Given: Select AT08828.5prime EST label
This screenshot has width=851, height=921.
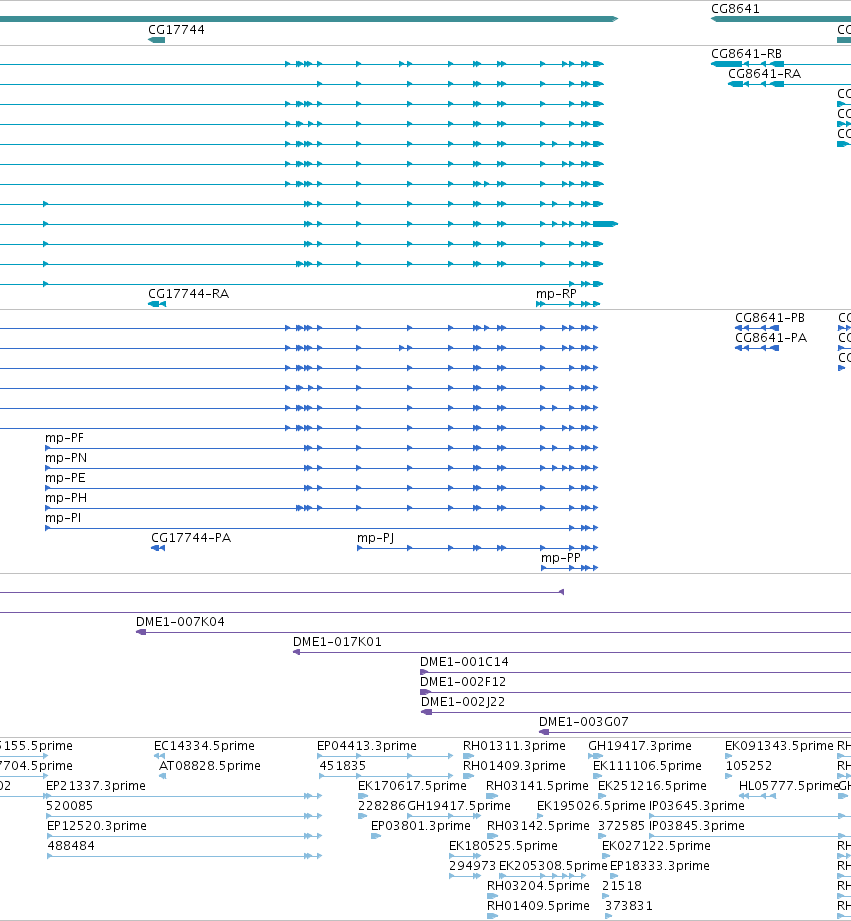Looking at the screenshot, I should click(x=210, y=765).
